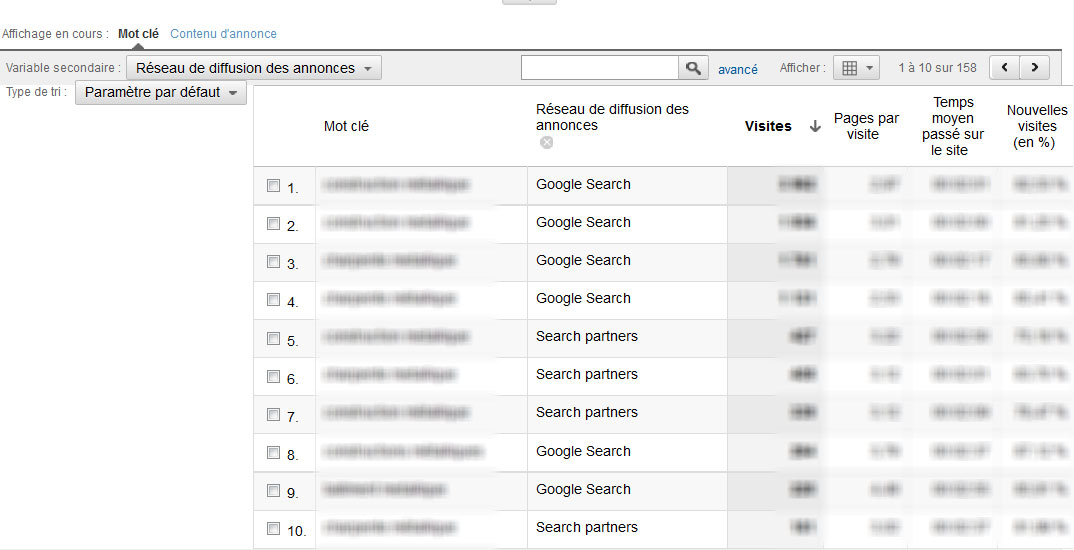1074x550 pixels.
Task: Open the Paramètre par défaut sort-type dropdown
Action: 161,92
